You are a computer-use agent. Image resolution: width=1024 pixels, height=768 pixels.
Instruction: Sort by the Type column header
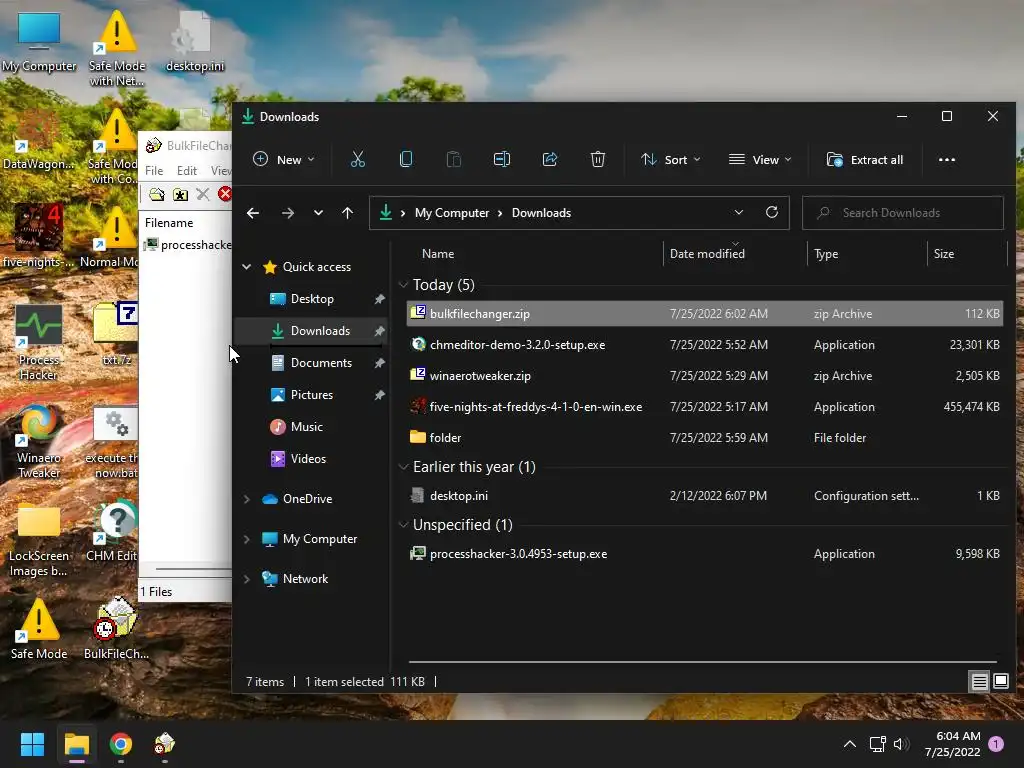[867, 253]
